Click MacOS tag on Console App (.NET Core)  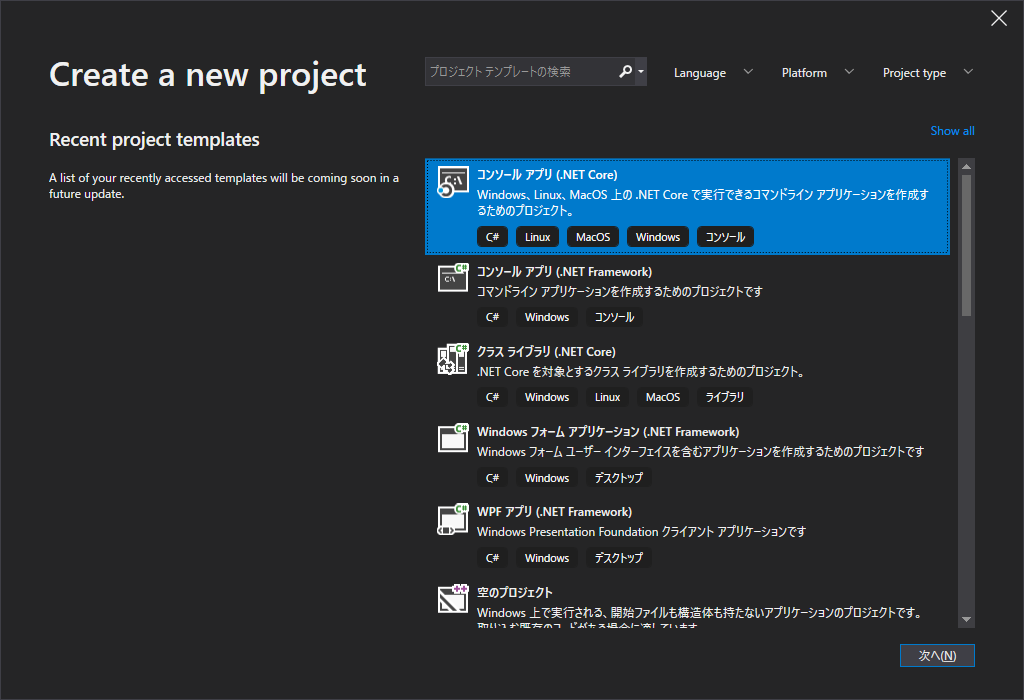coord(593,237)
